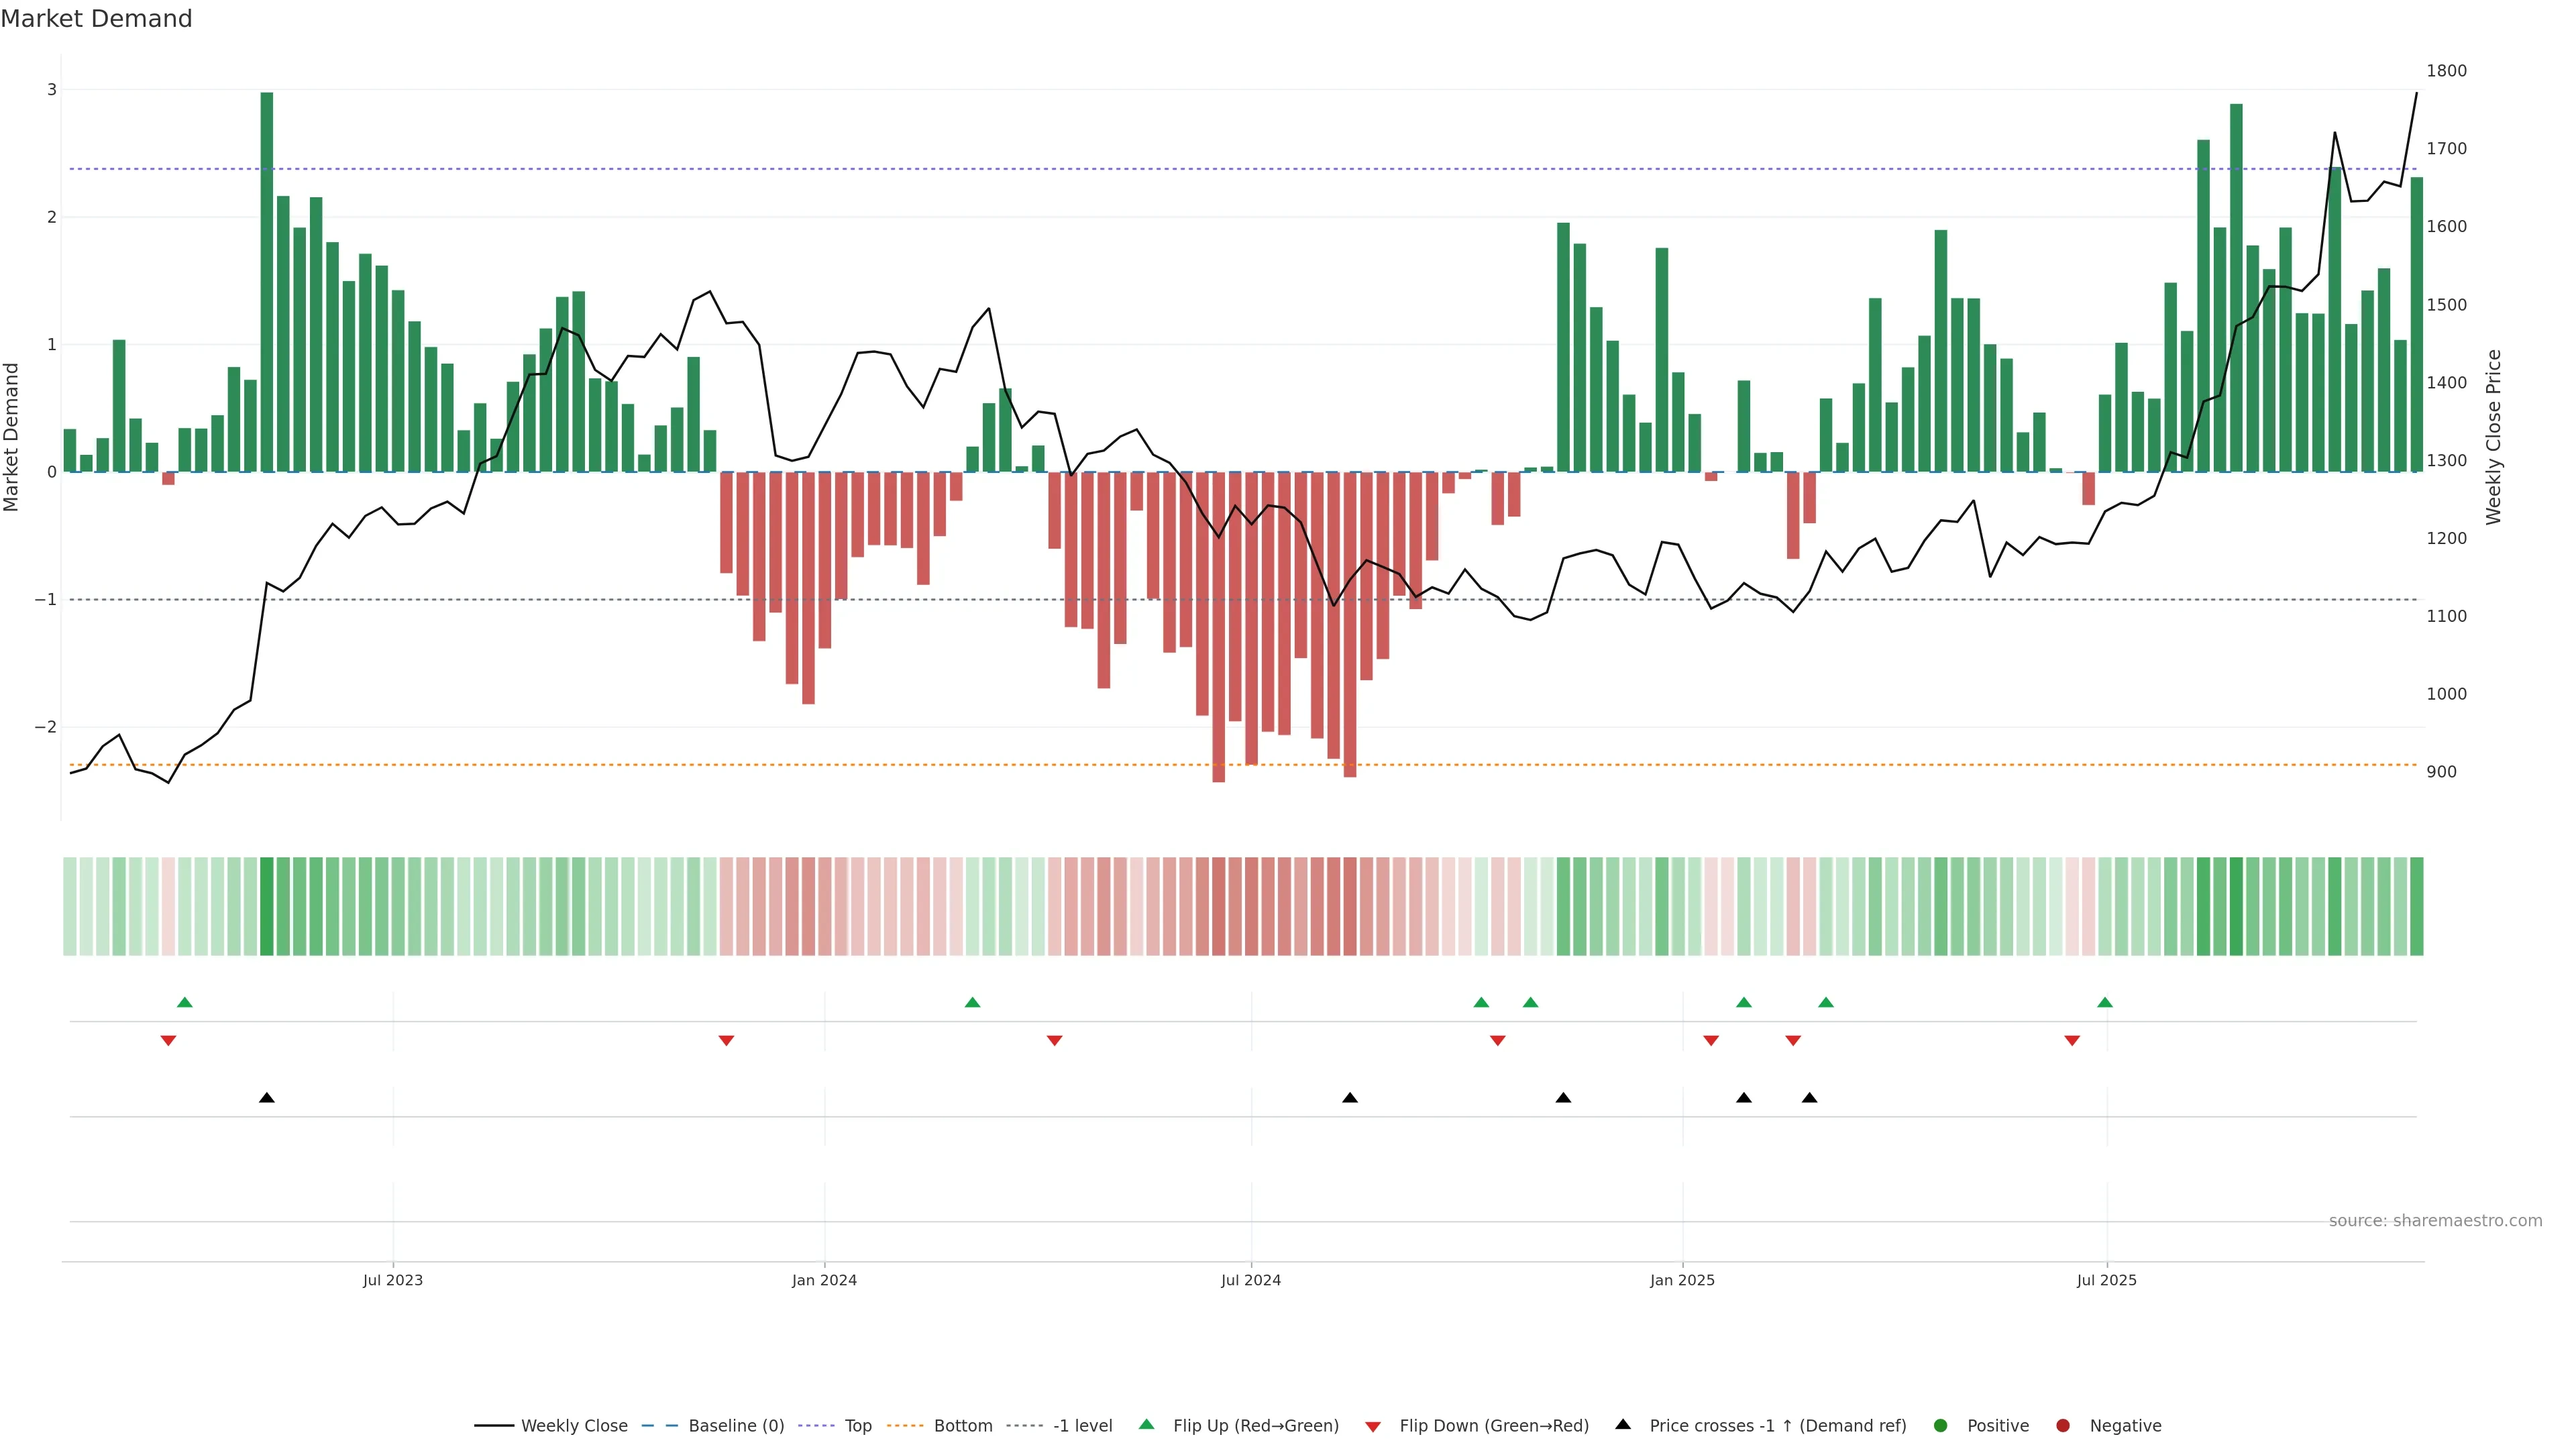Click first green flip-up marker near mid-2023
This screenshot has height=1449, width=2576.
click(x=184, y=1002)
